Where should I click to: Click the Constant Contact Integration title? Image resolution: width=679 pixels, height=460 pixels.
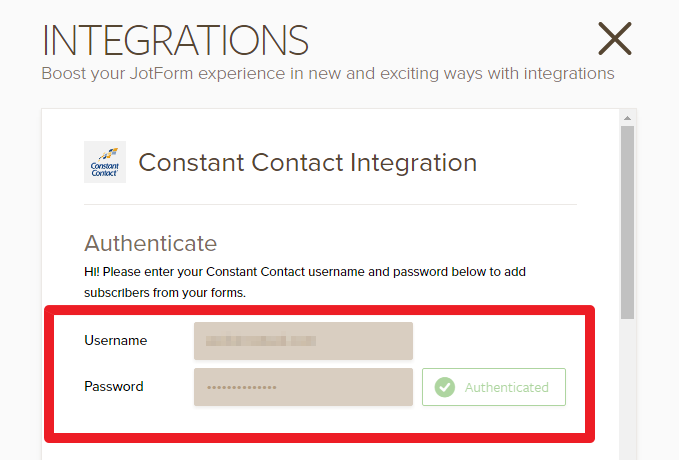307,162
